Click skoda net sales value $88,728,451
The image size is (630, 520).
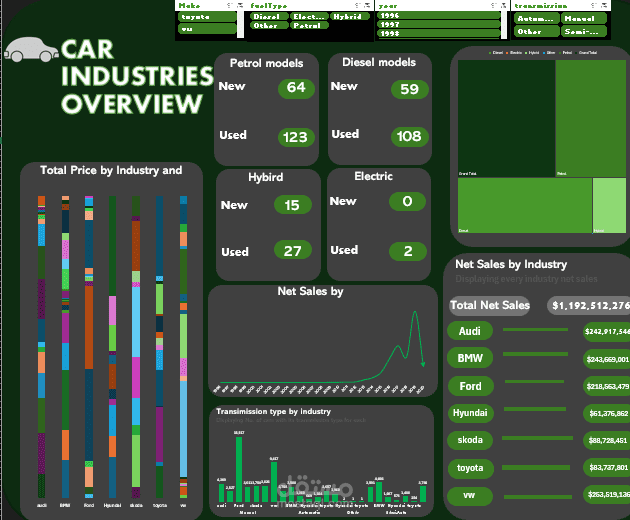607,441
